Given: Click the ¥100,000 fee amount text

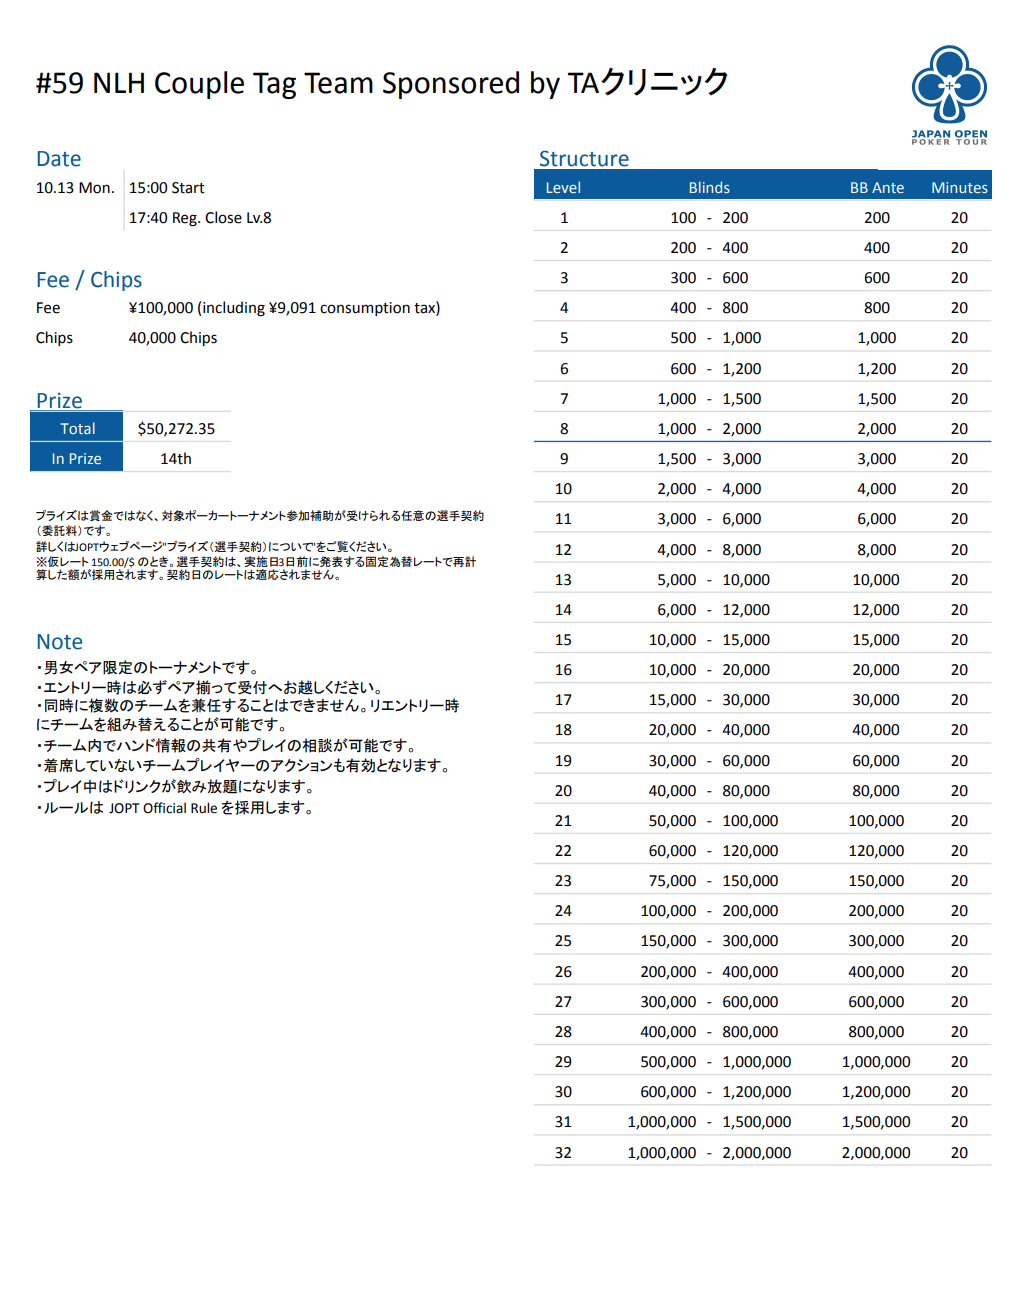Looking at the screenshot, I should tap(284, 308).
